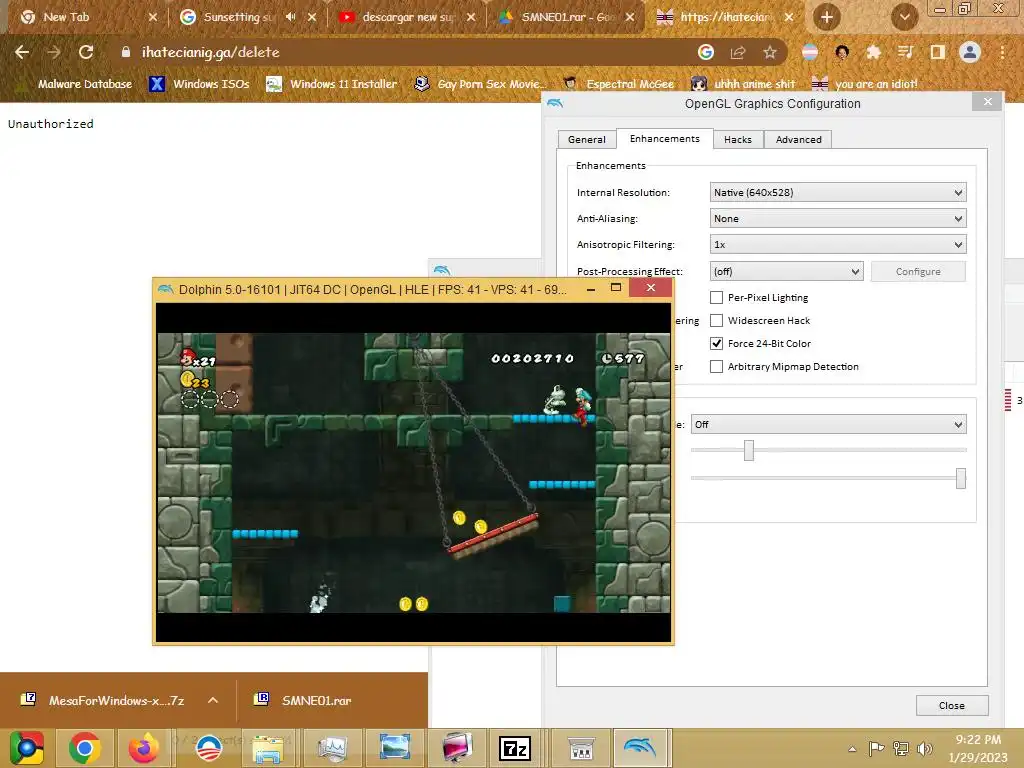Image resolution: width=1024 pixels, height=768 pixels.
Task: Switch to the SMNE01.rar Google Drive tab
Action: point(566,17)
